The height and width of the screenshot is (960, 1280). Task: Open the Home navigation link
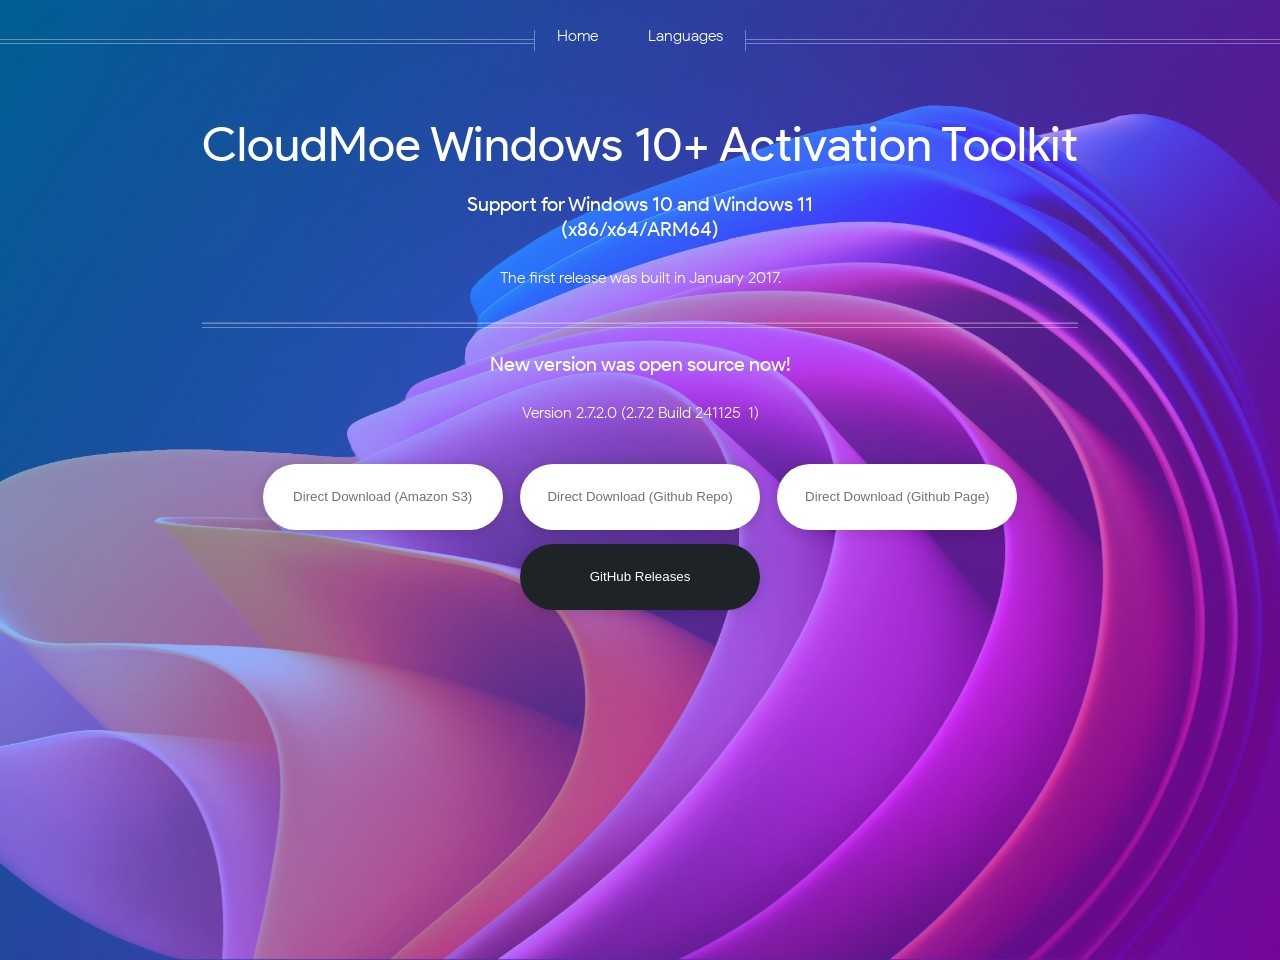[x=577, y=36]
